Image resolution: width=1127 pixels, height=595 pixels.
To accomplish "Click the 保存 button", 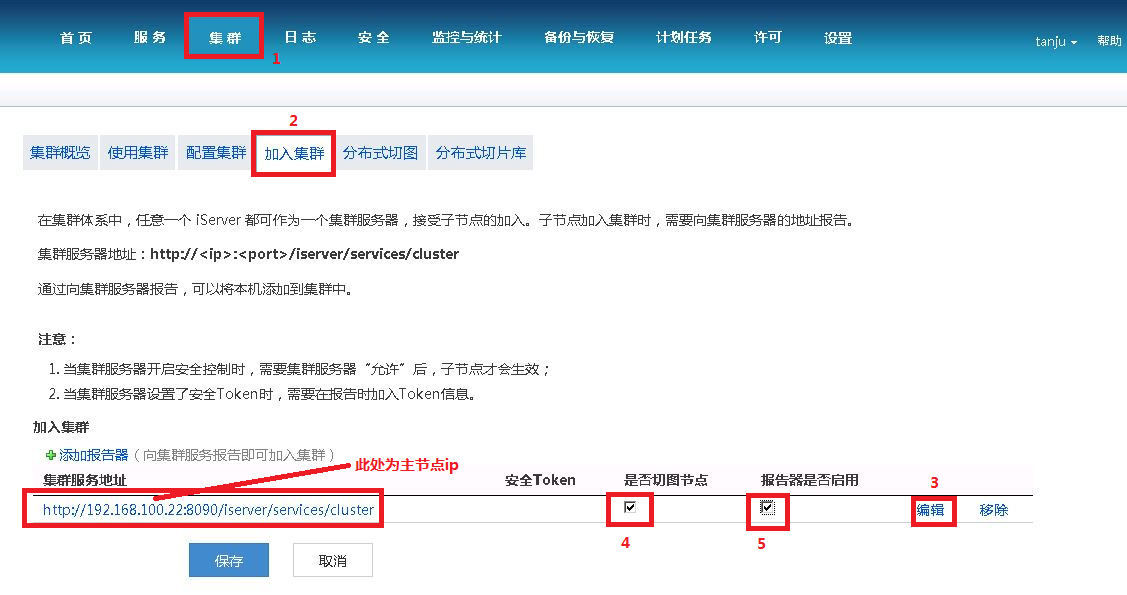I will pyautogui.click(x=228, y=559).
